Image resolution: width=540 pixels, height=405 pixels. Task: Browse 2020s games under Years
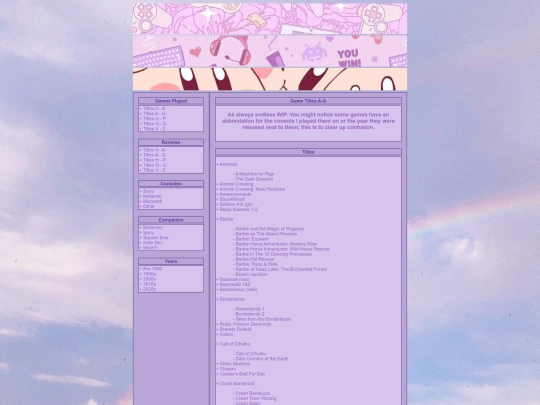coord(149,289)
